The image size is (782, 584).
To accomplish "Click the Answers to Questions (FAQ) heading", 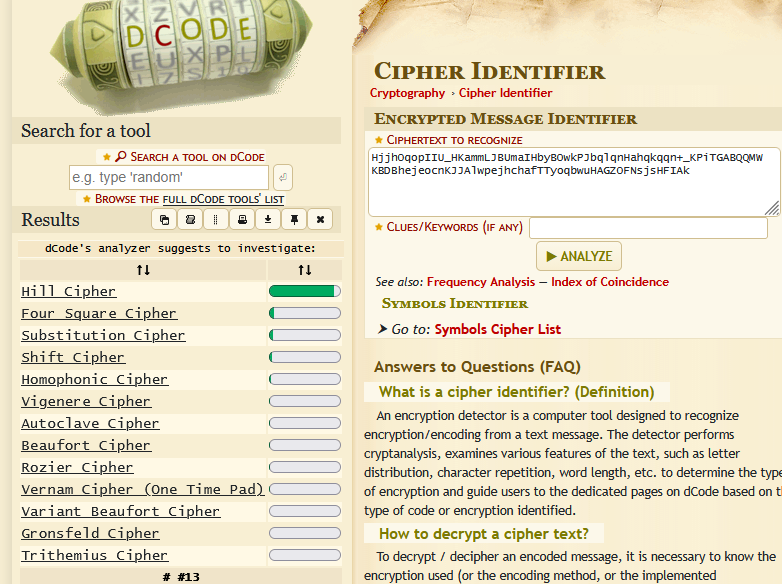I will [477, 367].
